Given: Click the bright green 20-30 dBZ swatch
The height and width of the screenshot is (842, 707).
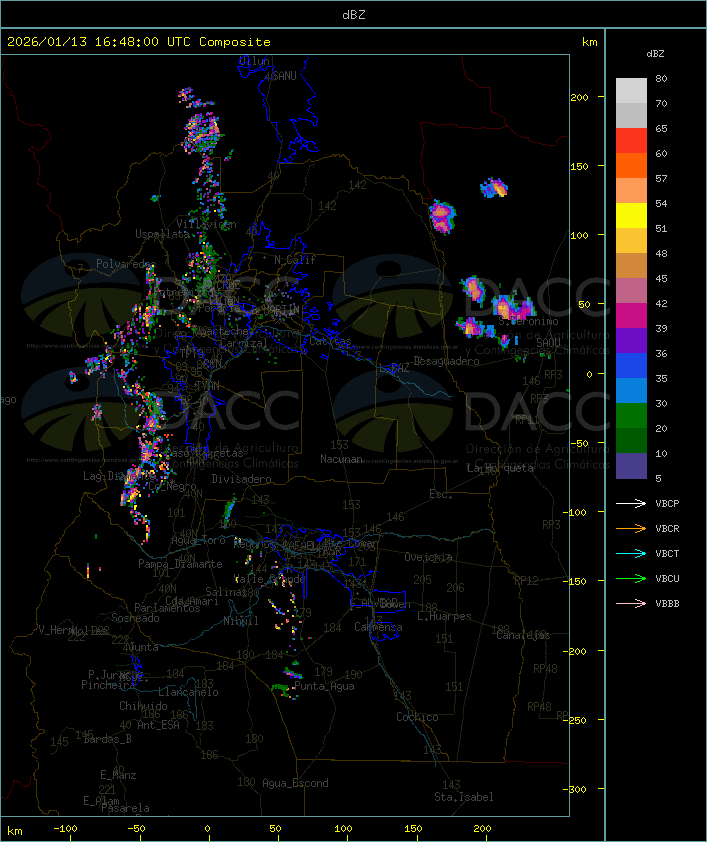Looking at the screenshot, I should coord(631,416).
